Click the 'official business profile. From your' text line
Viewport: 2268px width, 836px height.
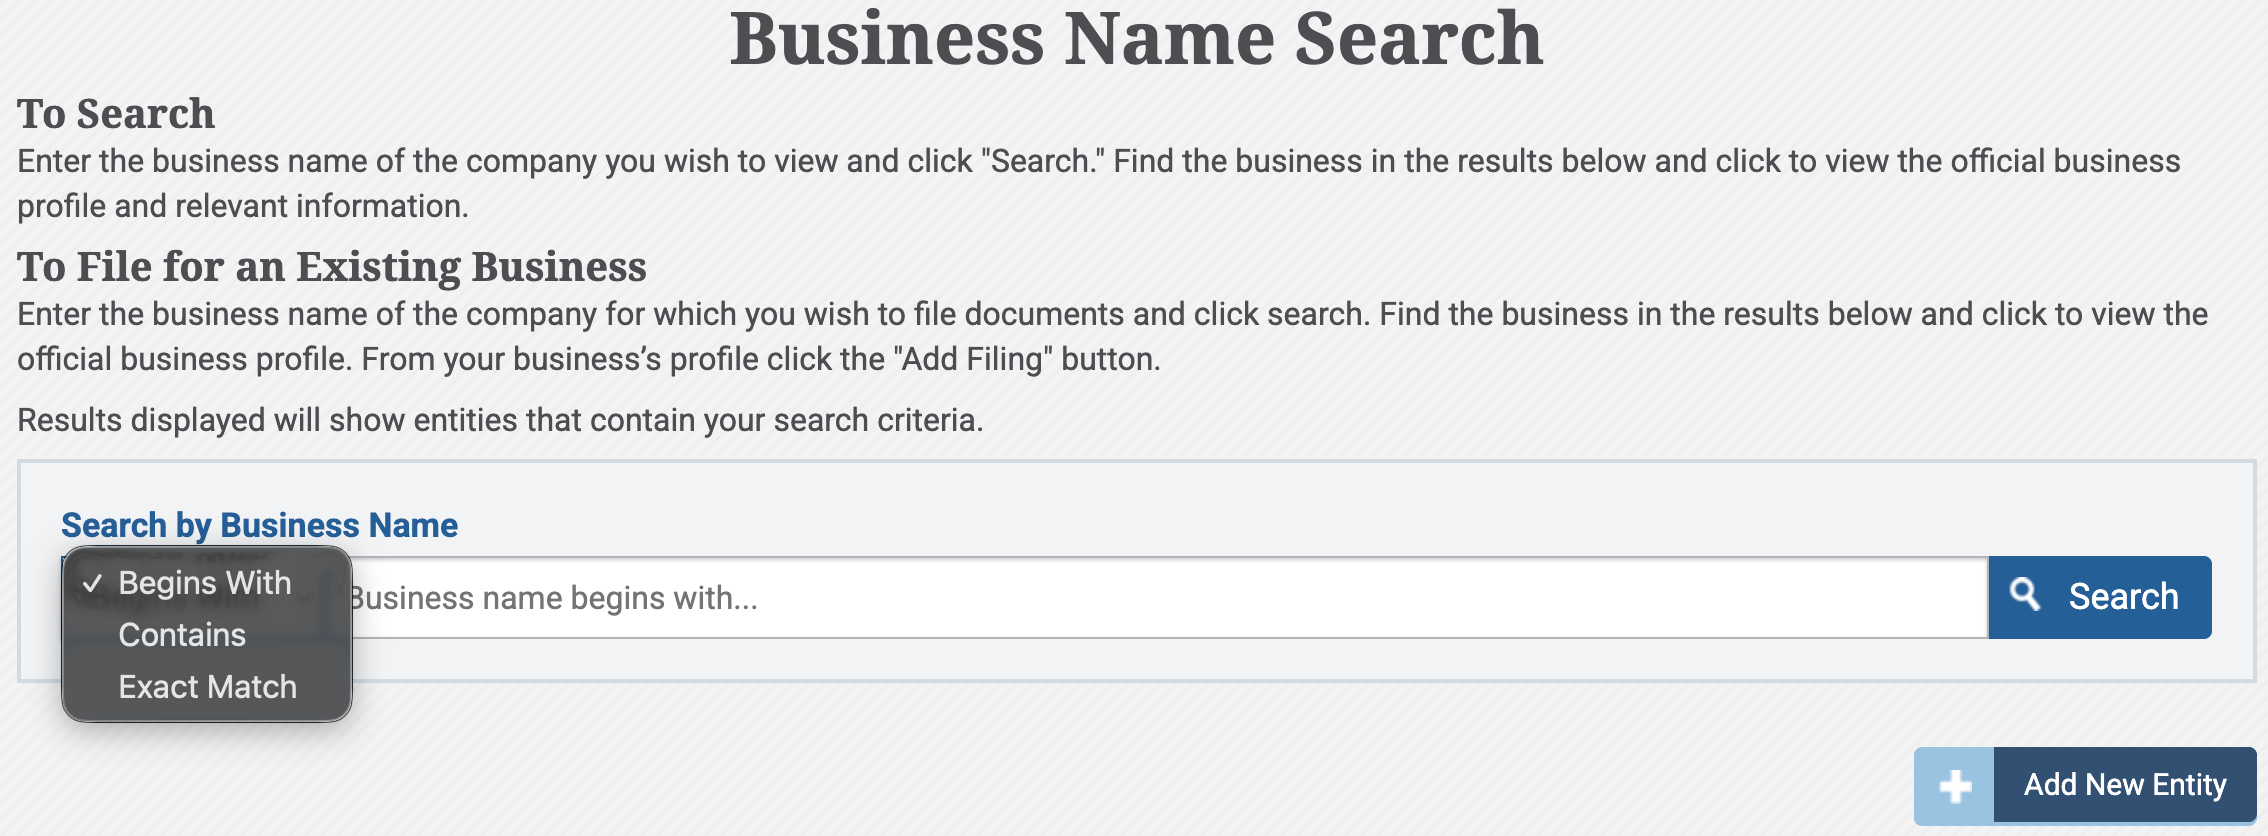(589, 359)
